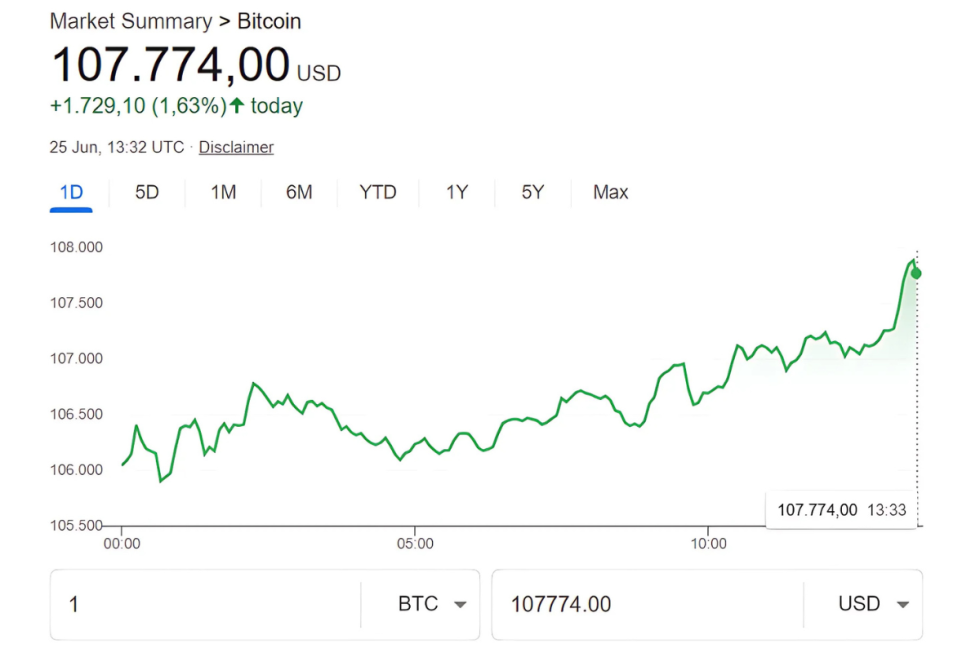Screen dimensions: 980x653
Task: Click the green endpoint dot on the chart
Action: (915, 272)
